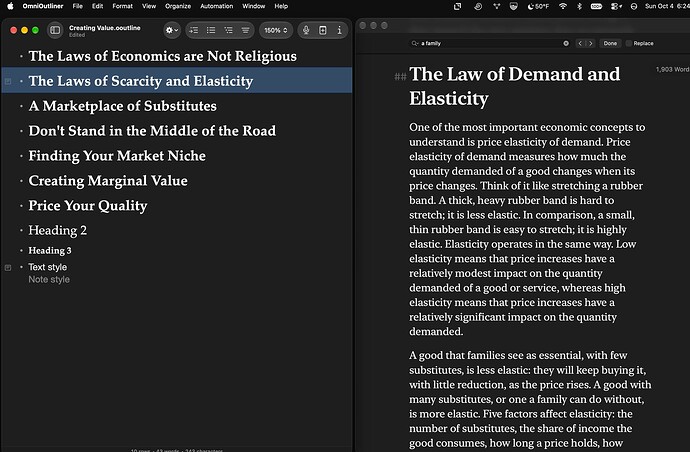Click the '##' heading marker
Screen dimensions: 690x452
(400, 77)
